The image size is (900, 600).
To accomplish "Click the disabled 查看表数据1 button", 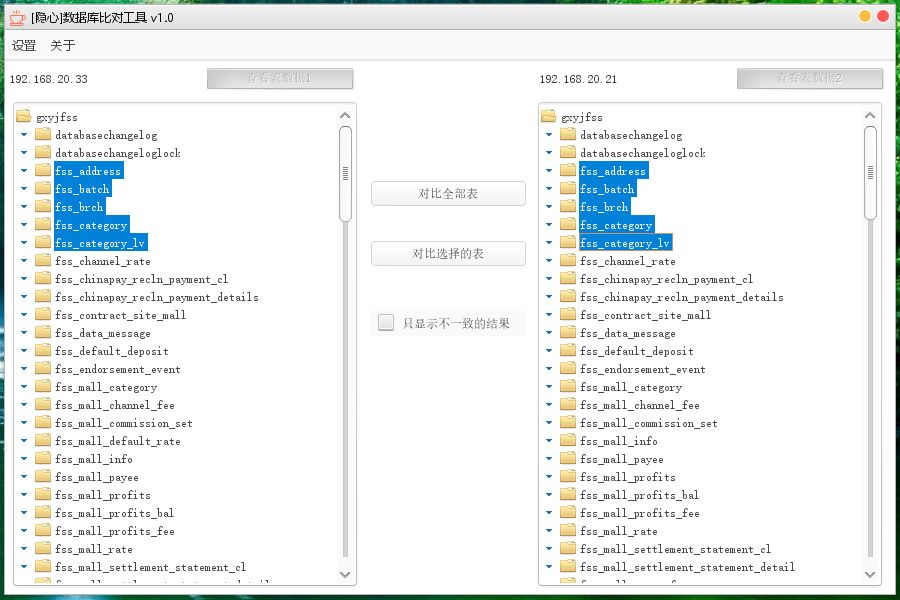I will (280, 78).
